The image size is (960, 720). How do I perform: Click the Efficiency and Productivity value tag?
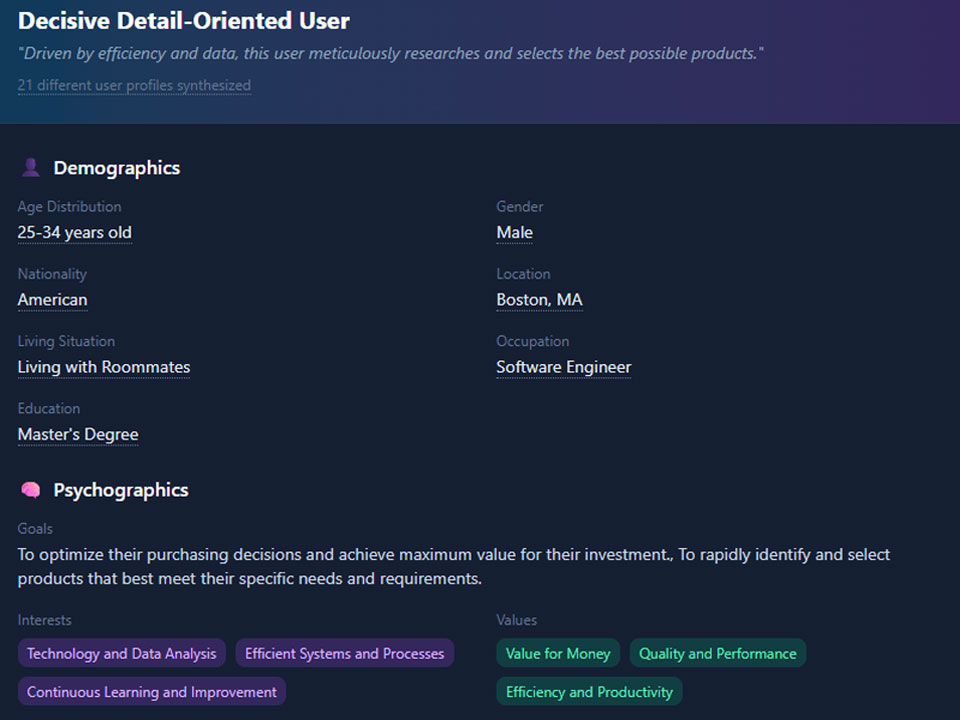(x=589, y=692)
